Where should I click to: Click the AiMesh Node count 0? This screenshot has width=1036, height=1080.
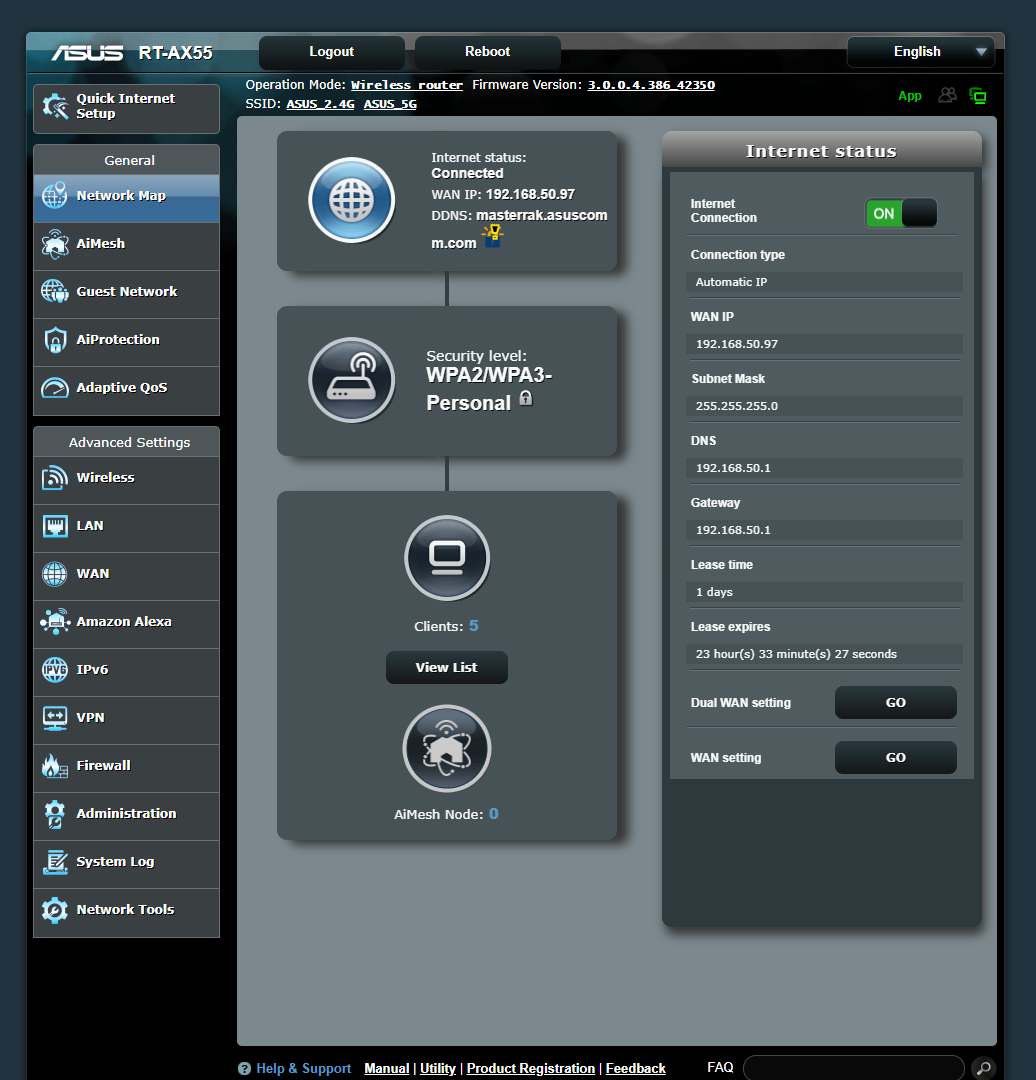pyautogui.click(x=494, y=814)
